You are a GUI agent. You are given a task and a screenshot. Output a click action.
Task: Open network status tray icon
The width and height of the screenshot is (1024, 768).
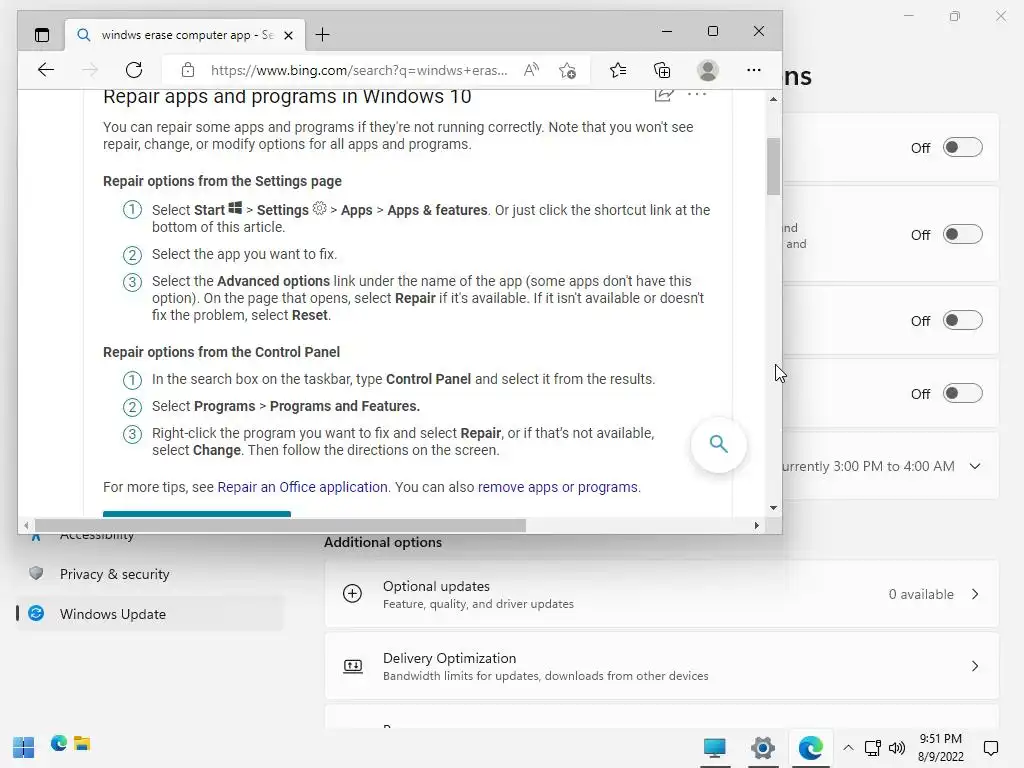point(872,748)
